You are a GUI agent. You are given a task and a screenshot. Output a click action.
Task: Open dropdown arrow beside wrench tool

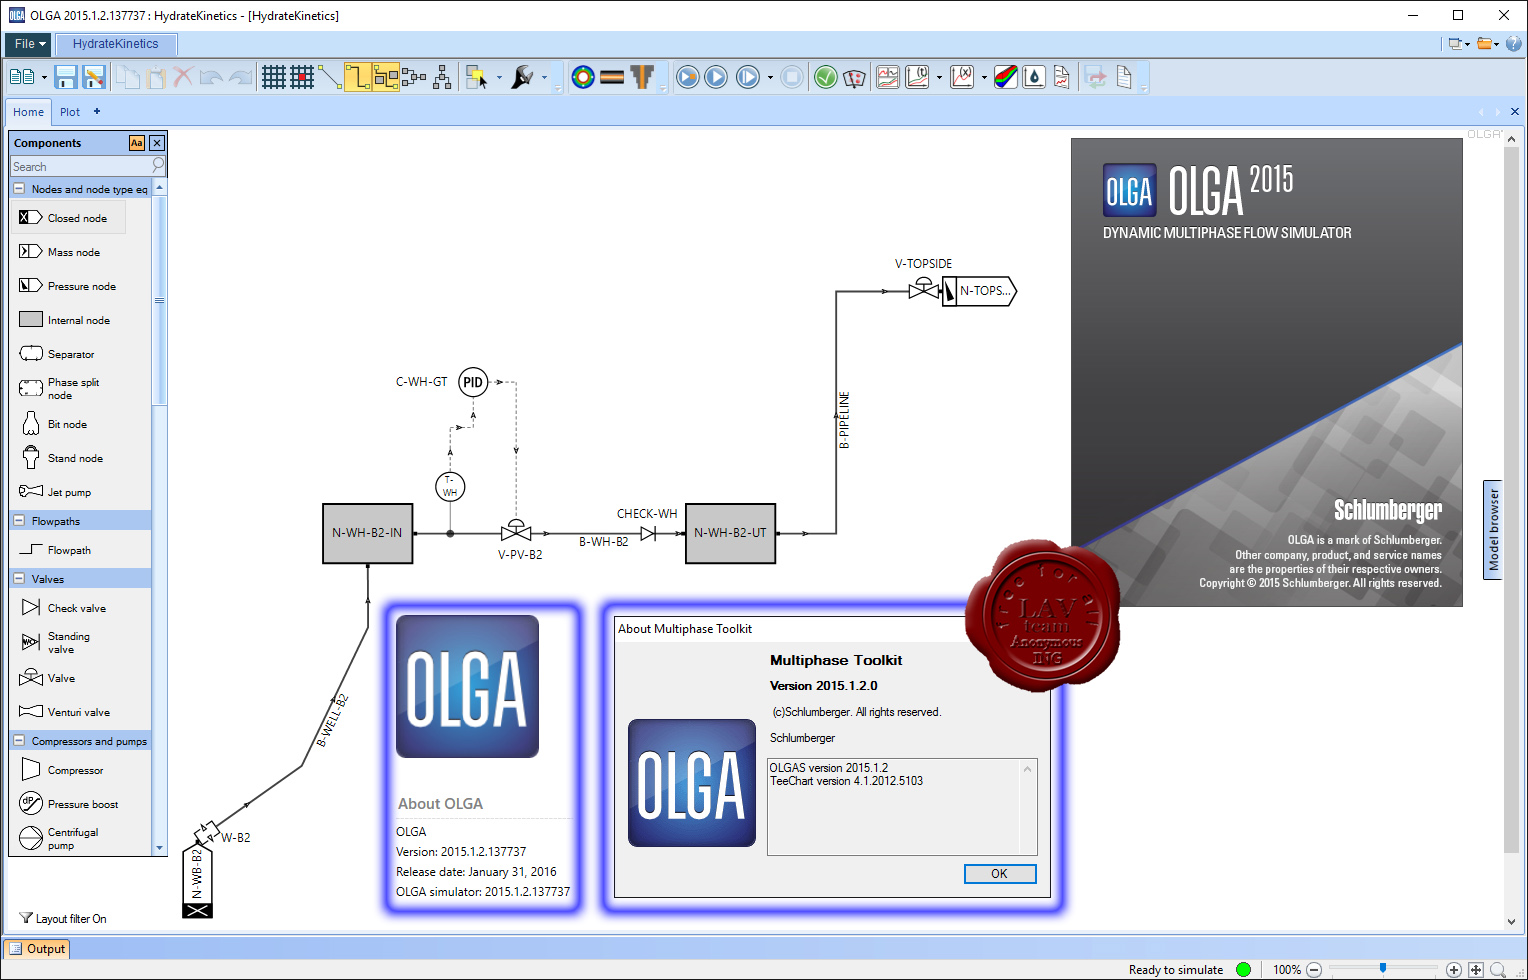point(544,77)
